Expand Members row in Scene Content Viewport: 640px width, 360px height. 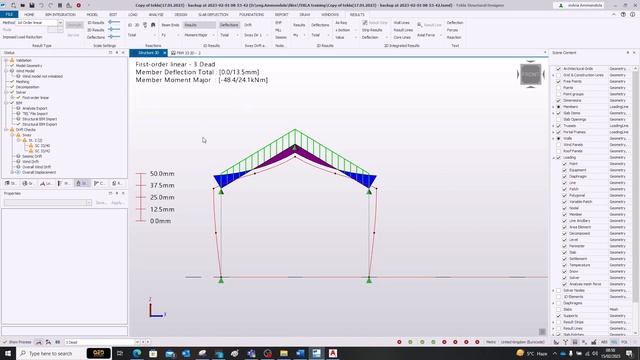[x=553, y=107]
